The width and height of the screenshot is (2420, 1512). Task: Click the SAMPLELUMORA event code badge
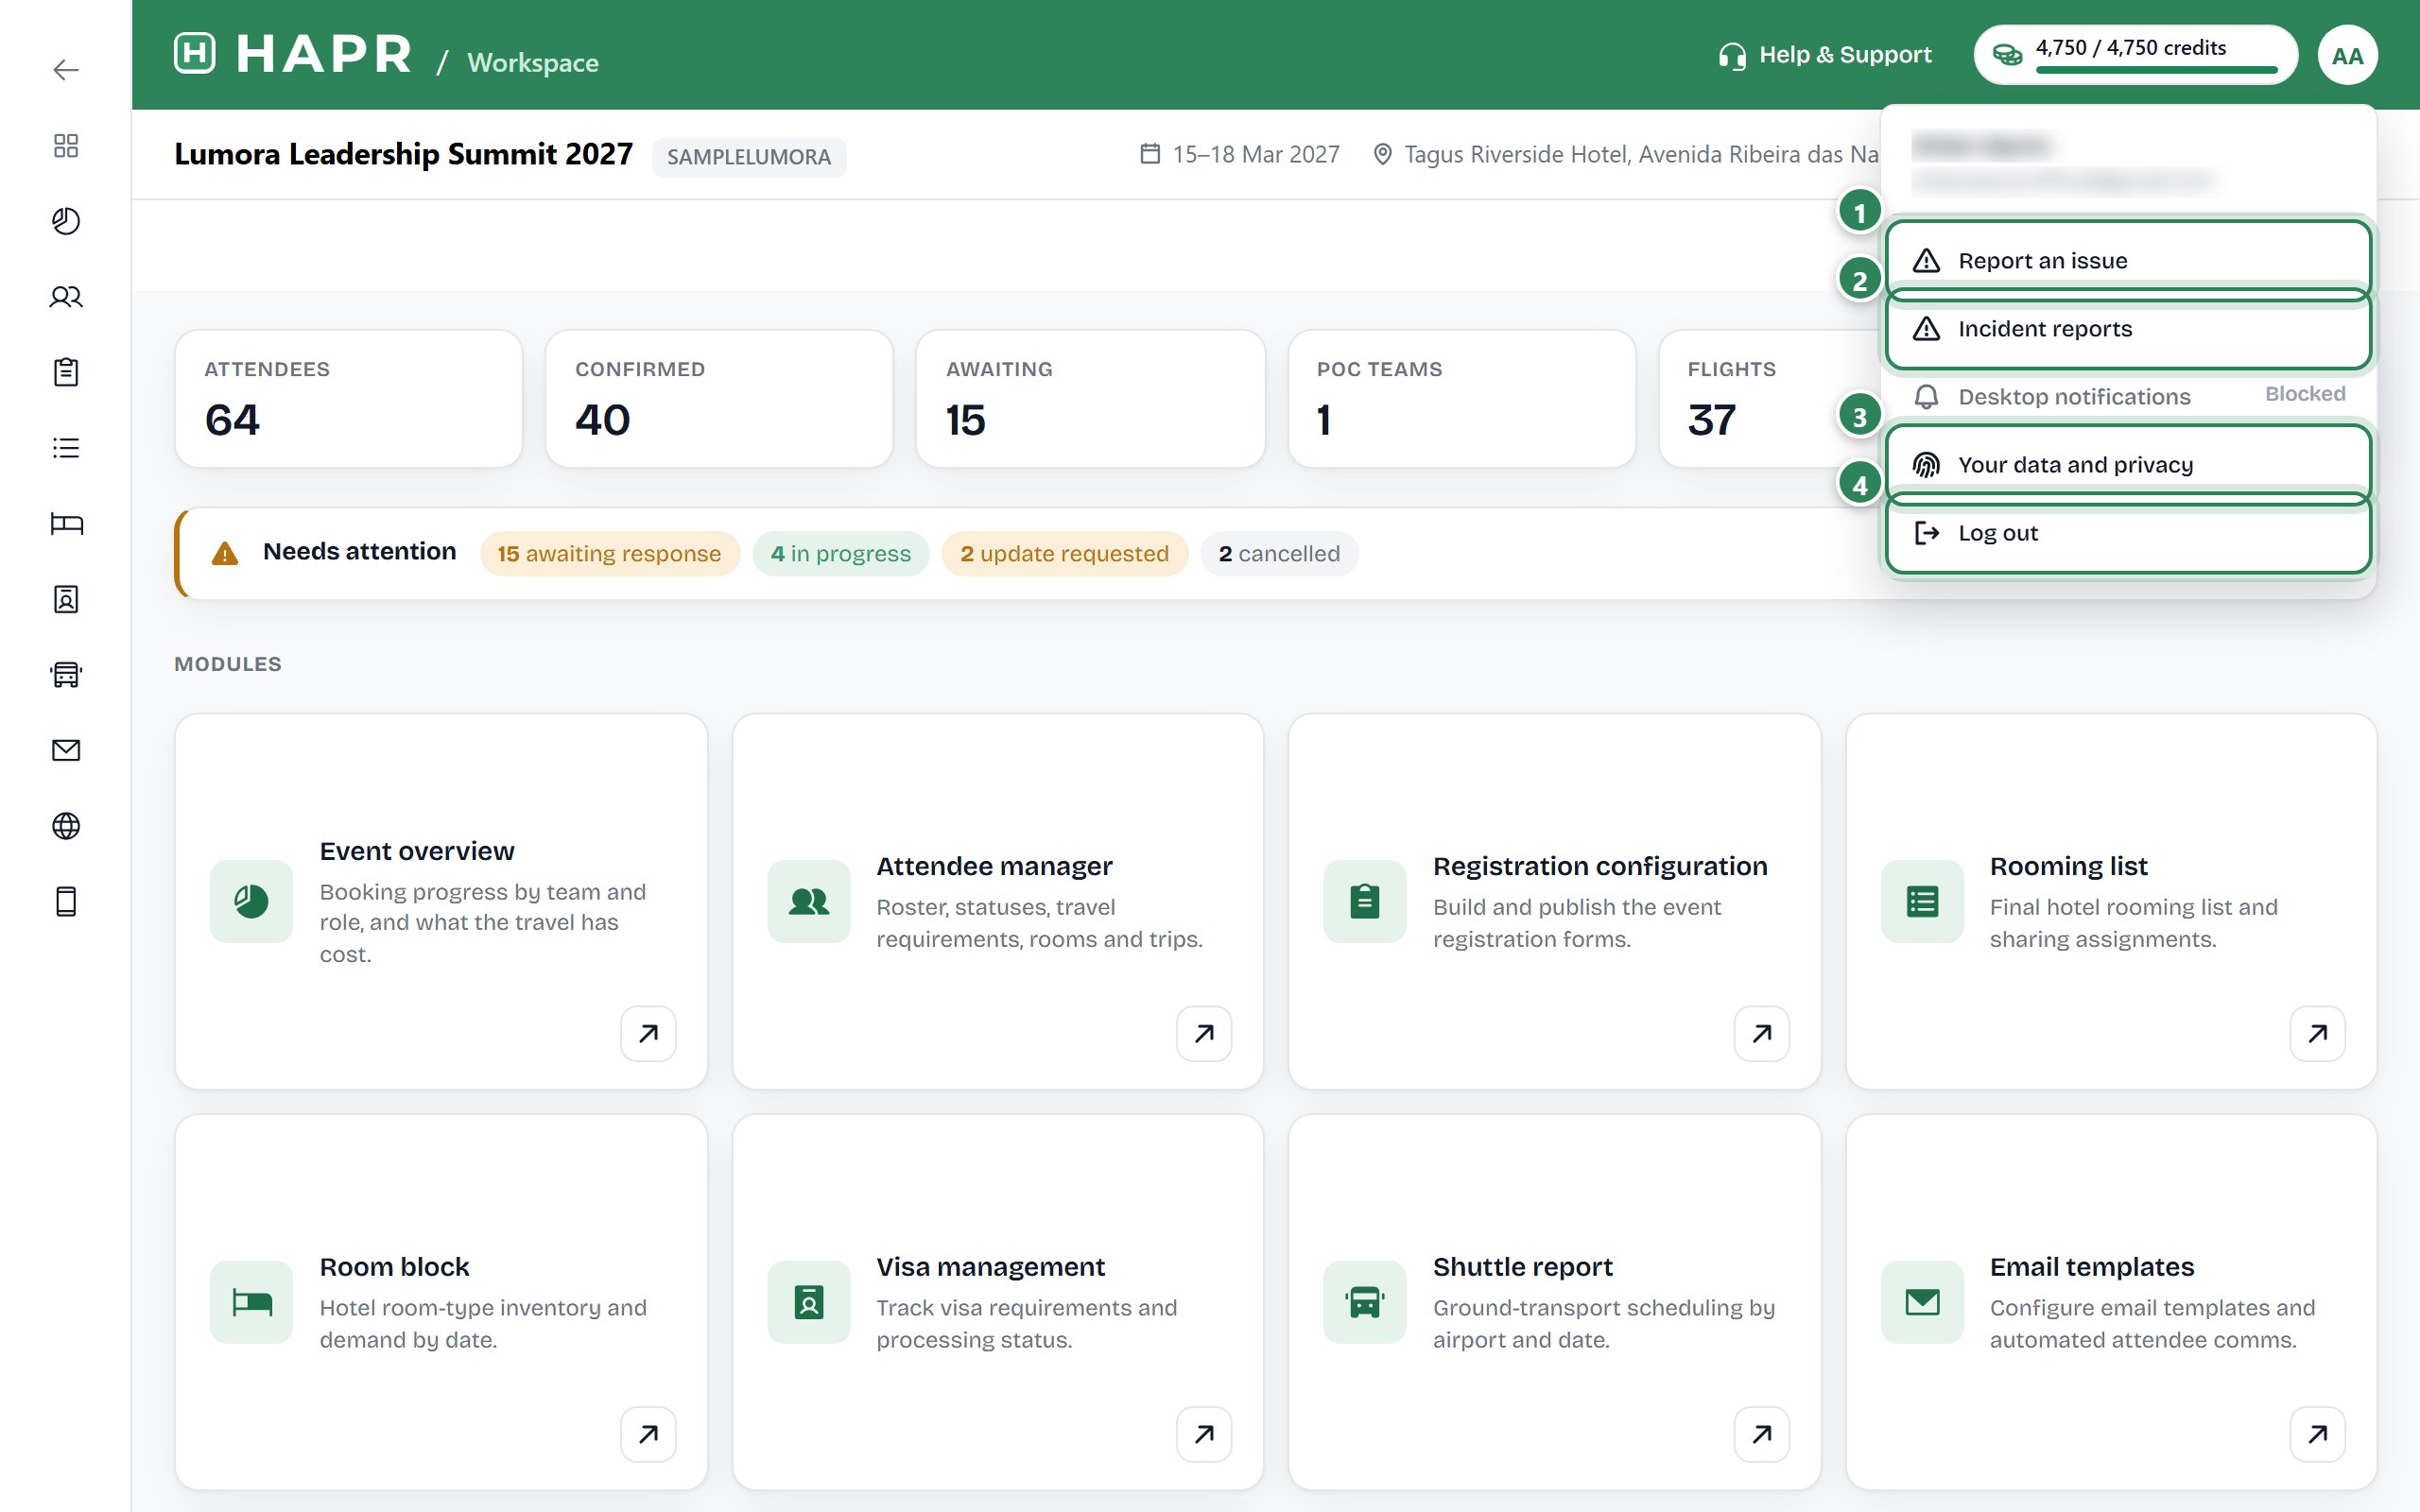click(x=749, y=157)
